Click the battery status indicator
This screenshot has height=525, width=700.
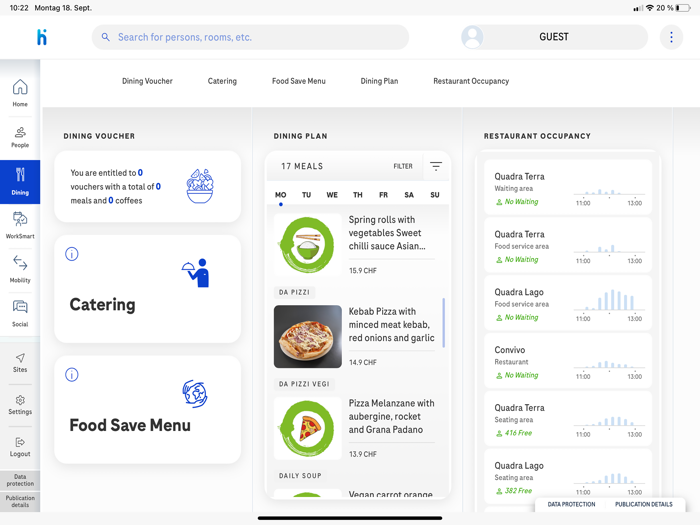[683, 8]
